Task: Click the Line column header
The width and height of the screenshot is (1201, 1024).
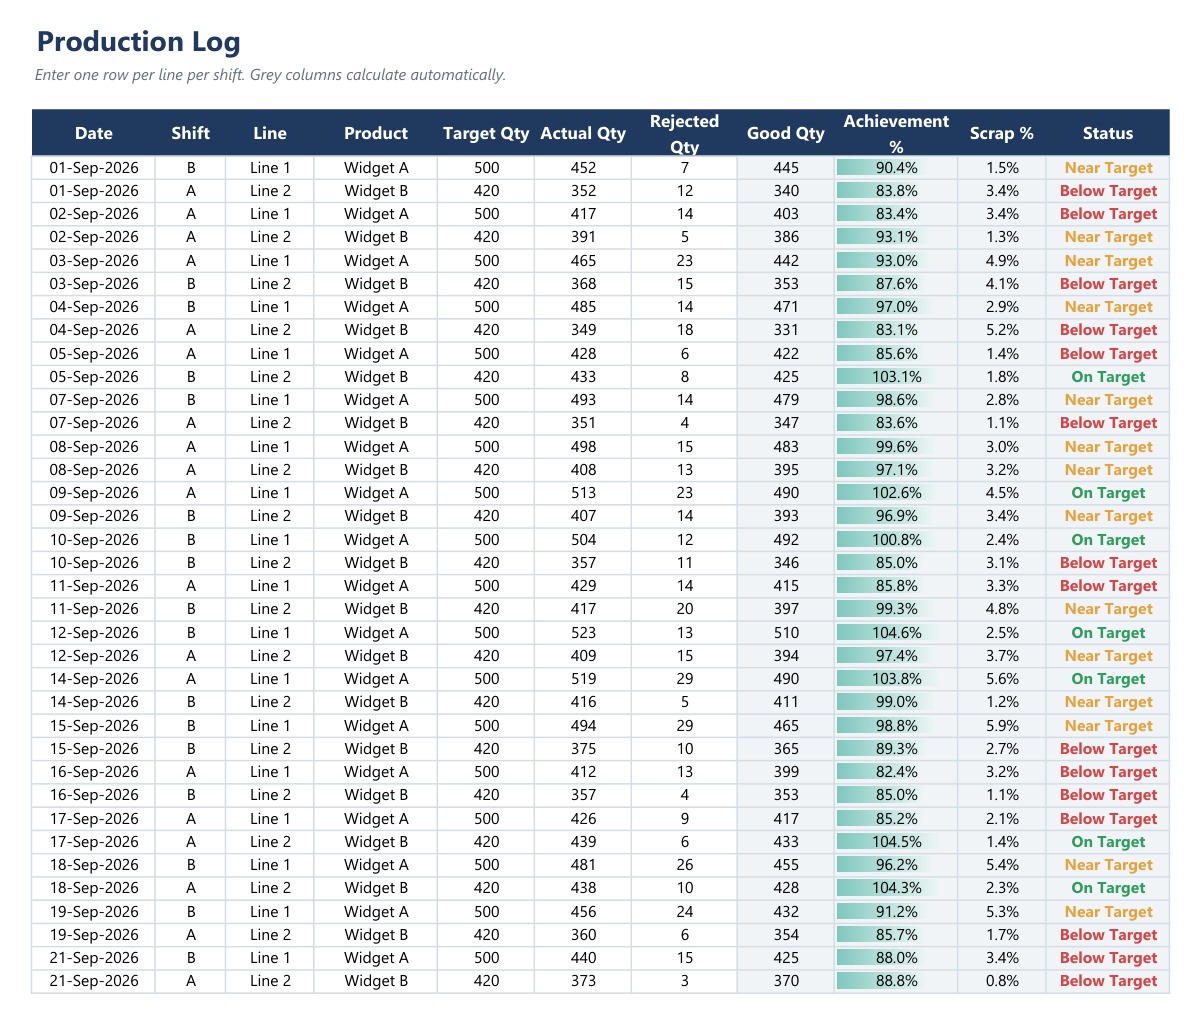Action: tap(270, 133)
